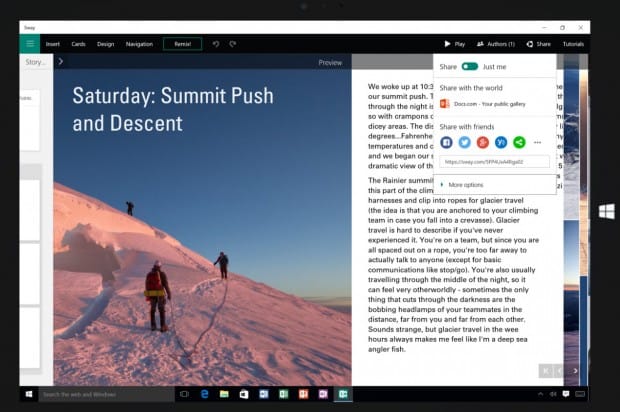Open Microsoft Edge from the taskbar
Screen dimensions: 620x412
coord(204,394)
